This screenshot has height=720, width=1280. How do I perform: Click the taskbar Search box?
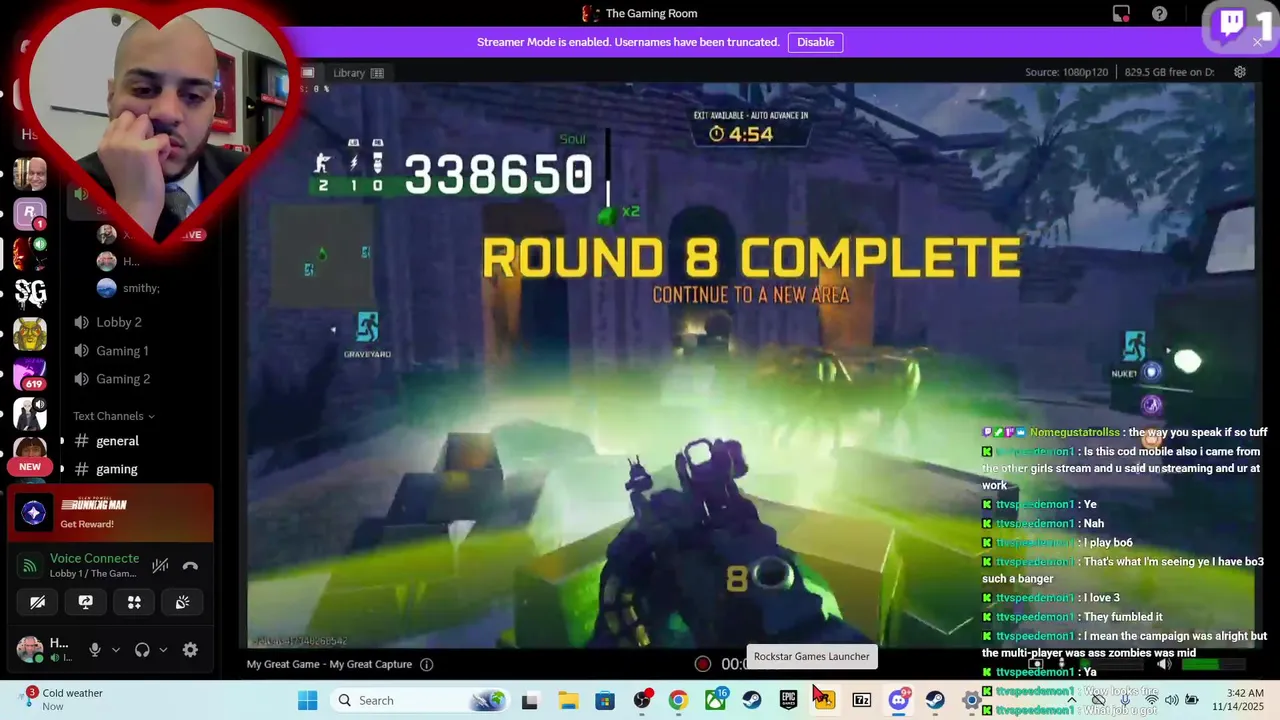420,700
